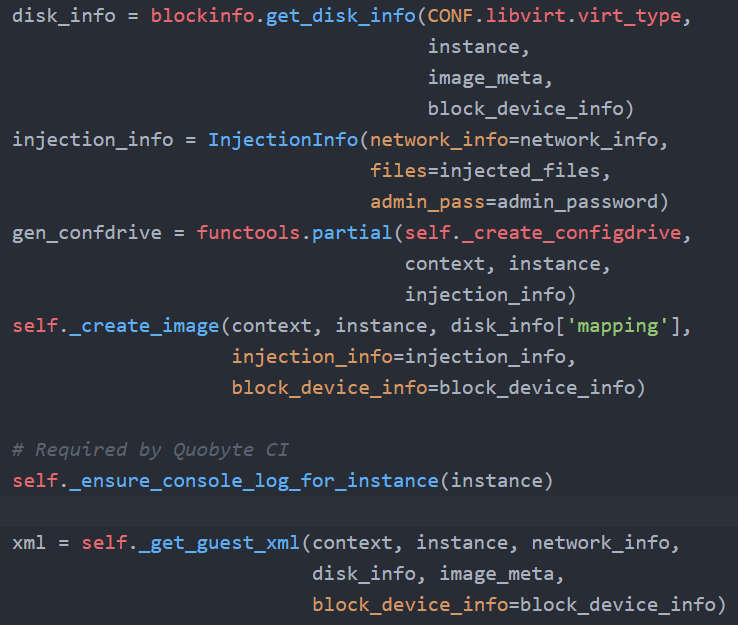
Task: Click 'libvirt' in CONF.libvirt path
Action: 525,16
